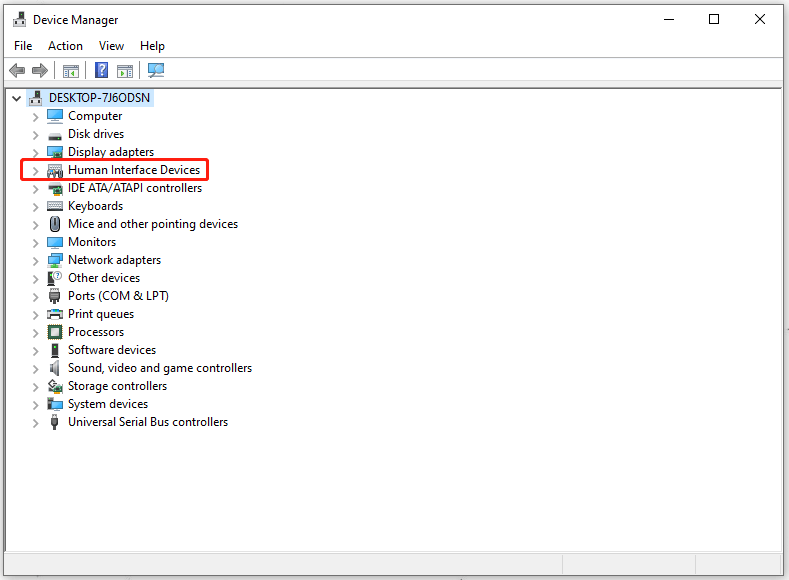Select the Print queues label
The image size is (789, 580).
coord(101,314)
